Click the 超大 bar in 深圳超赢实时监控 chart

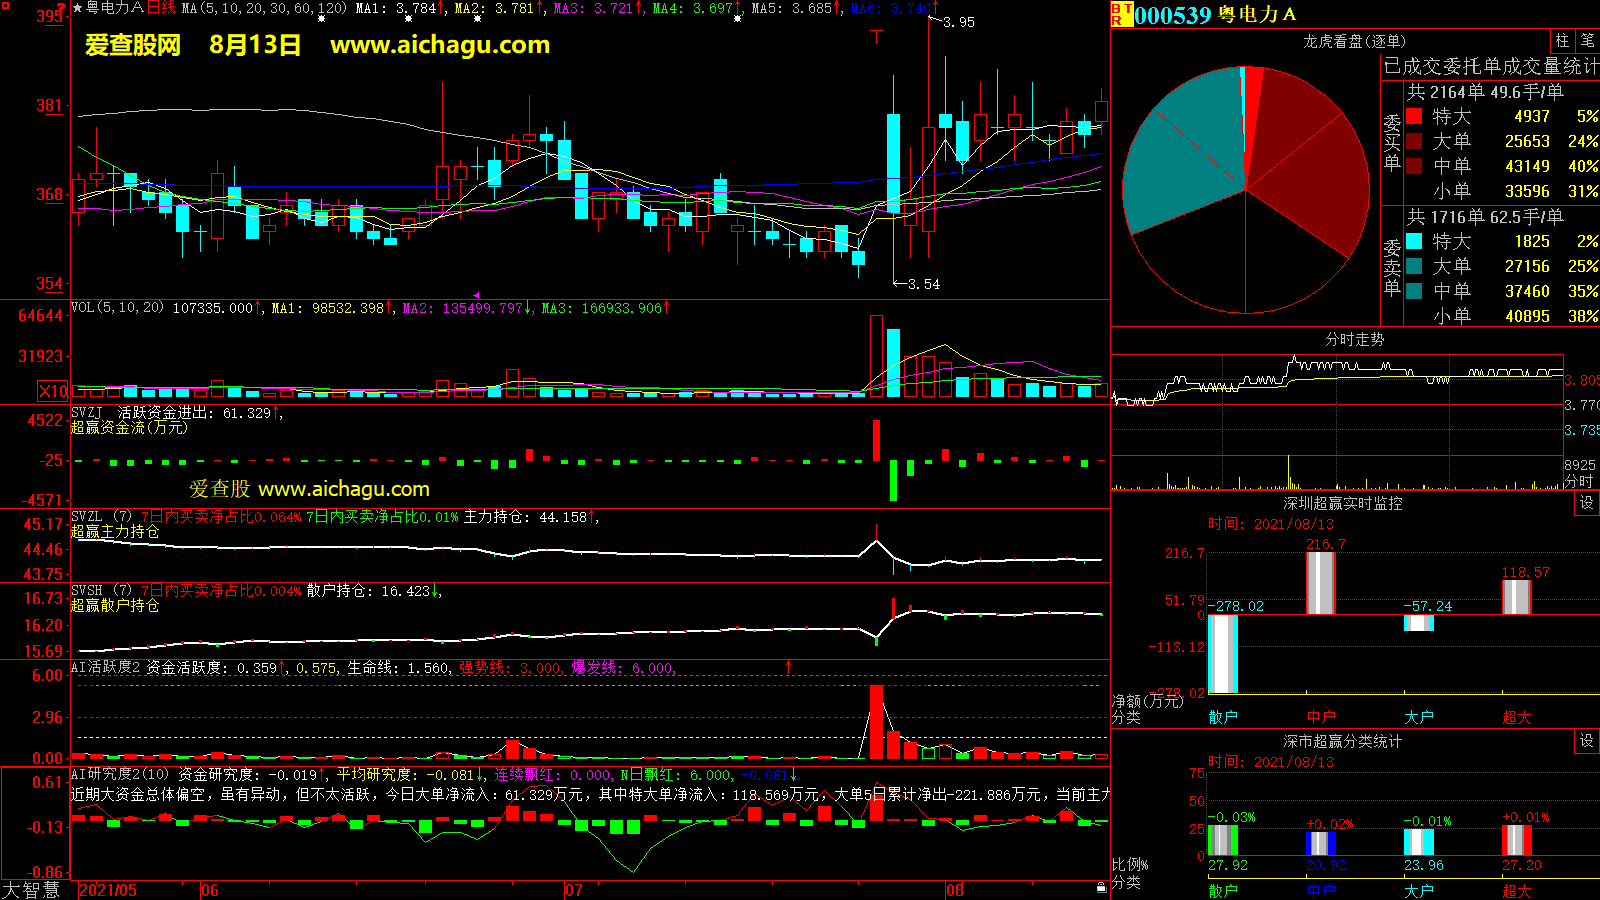[x=1517, y=597]
